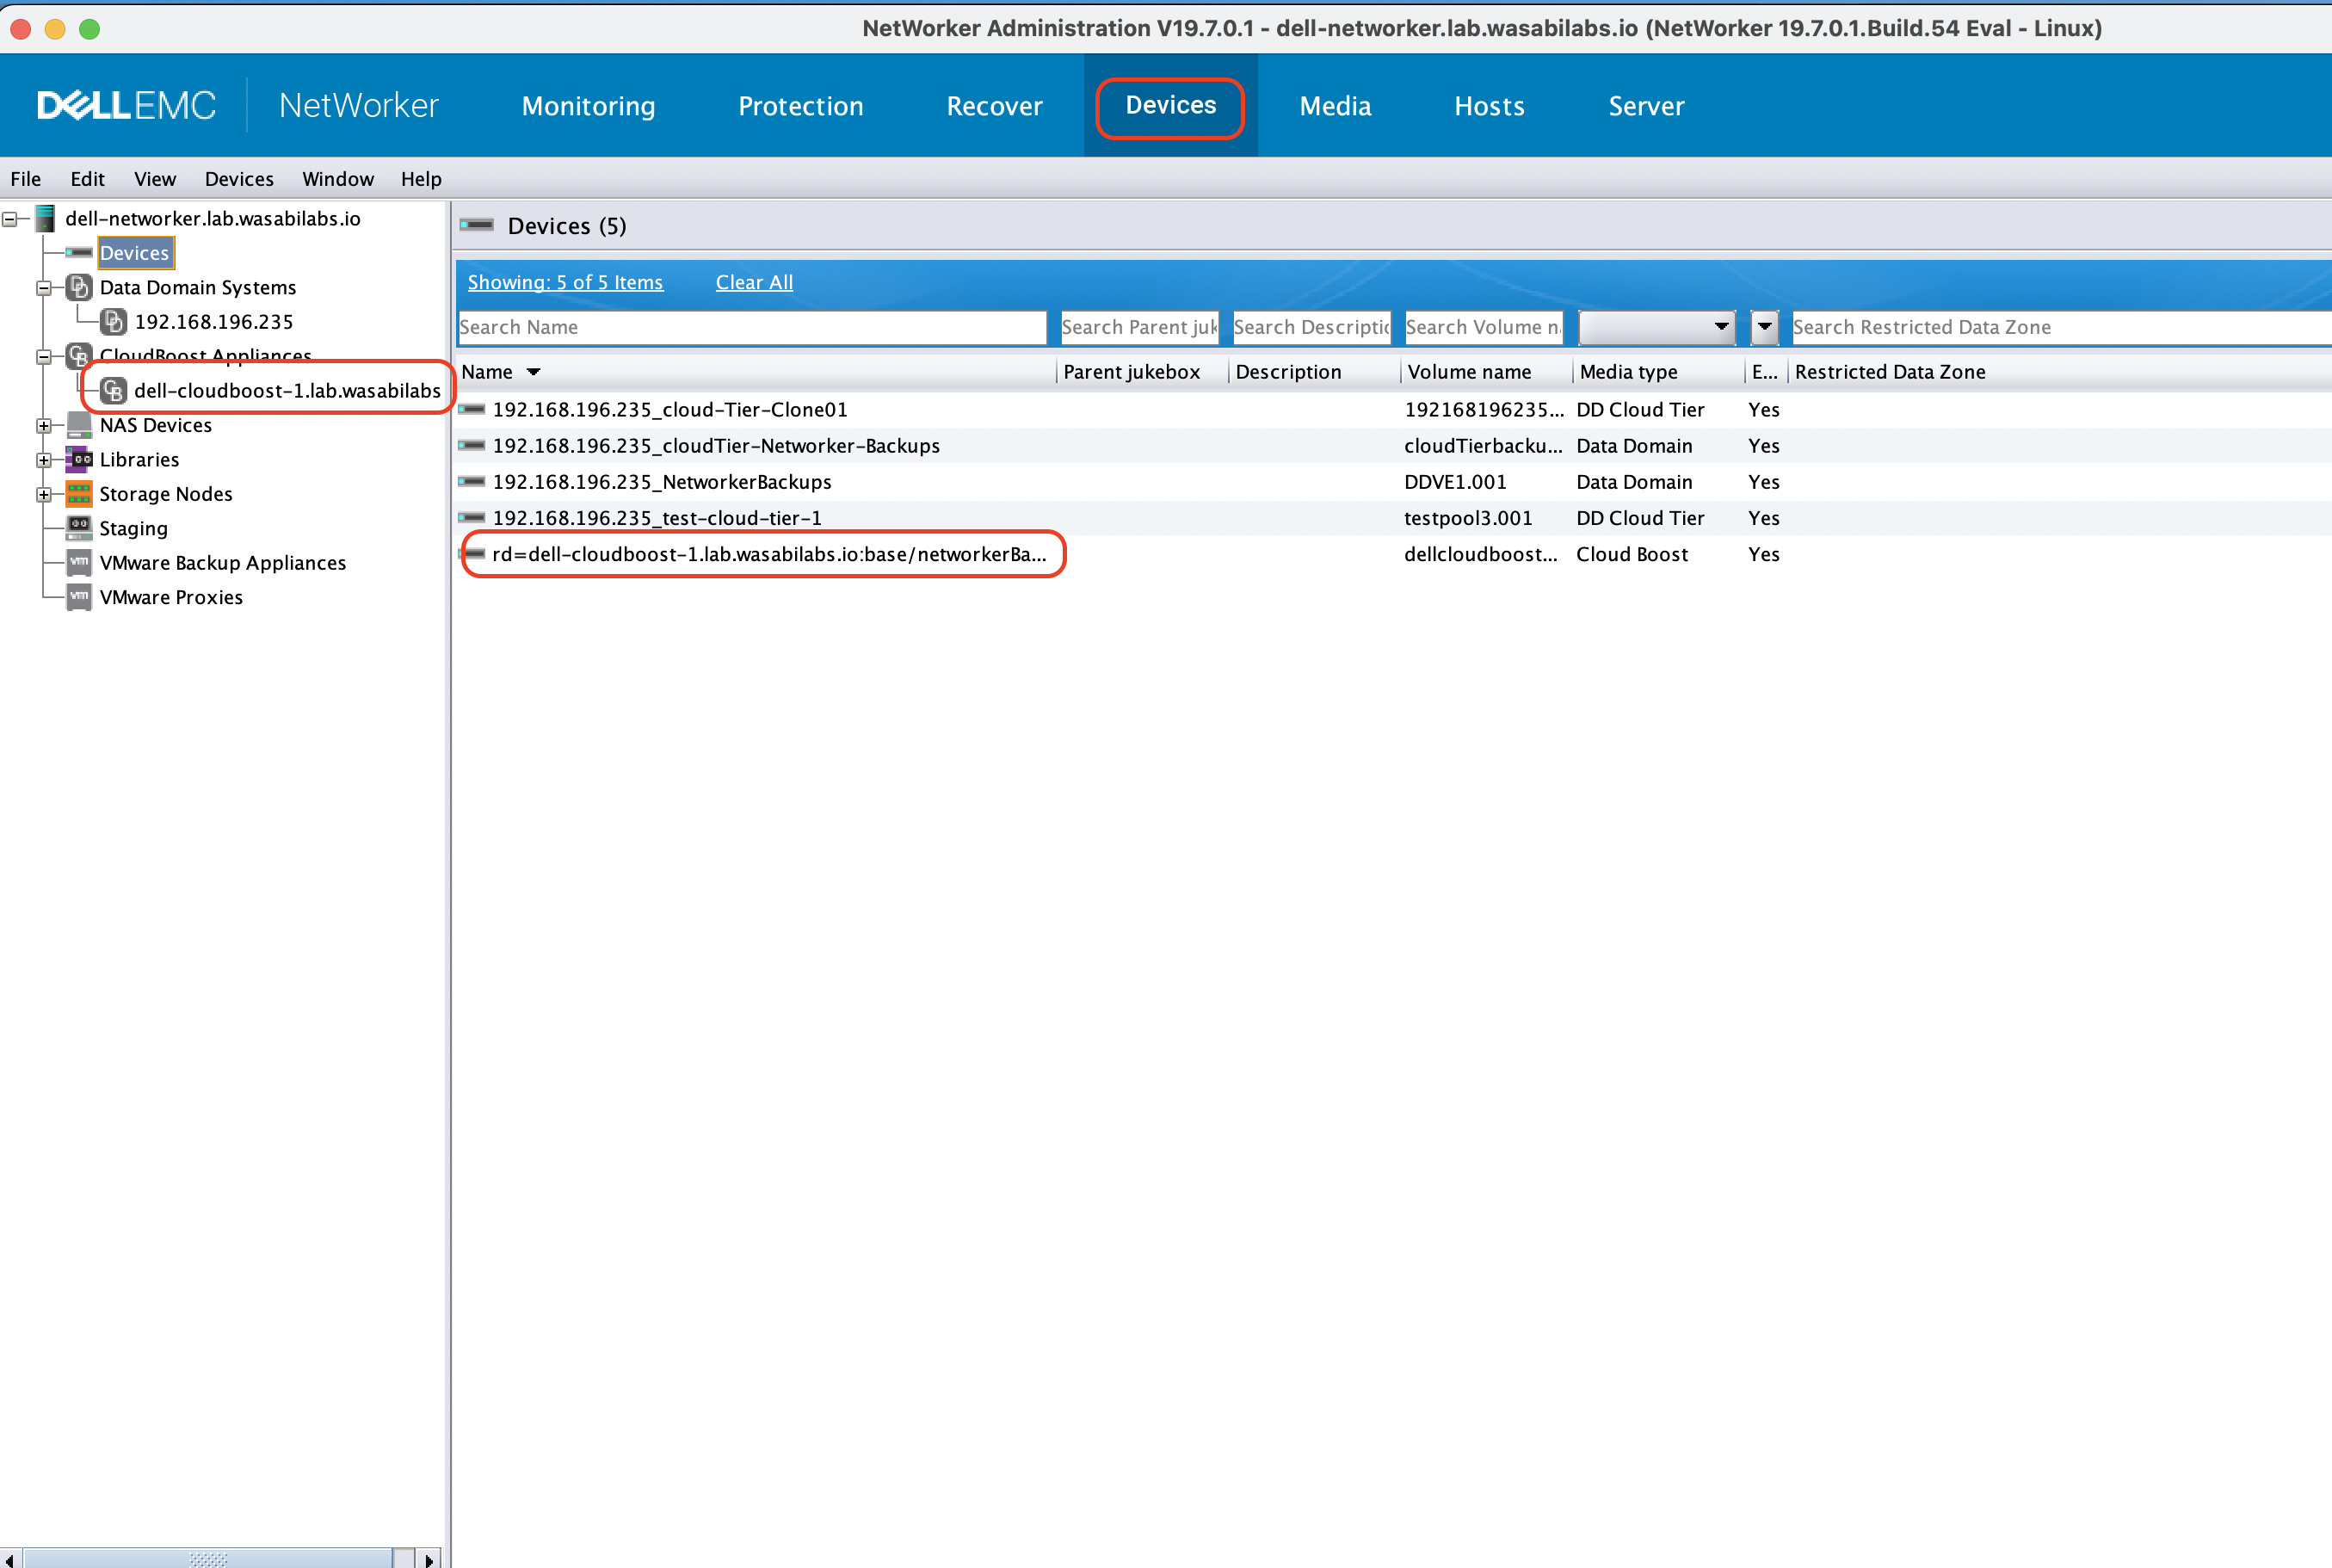This screenshot has height=1568, width=2332.
Task: Click the CloudBoost Appliances folder icon
Action: [x=79, y=355]
